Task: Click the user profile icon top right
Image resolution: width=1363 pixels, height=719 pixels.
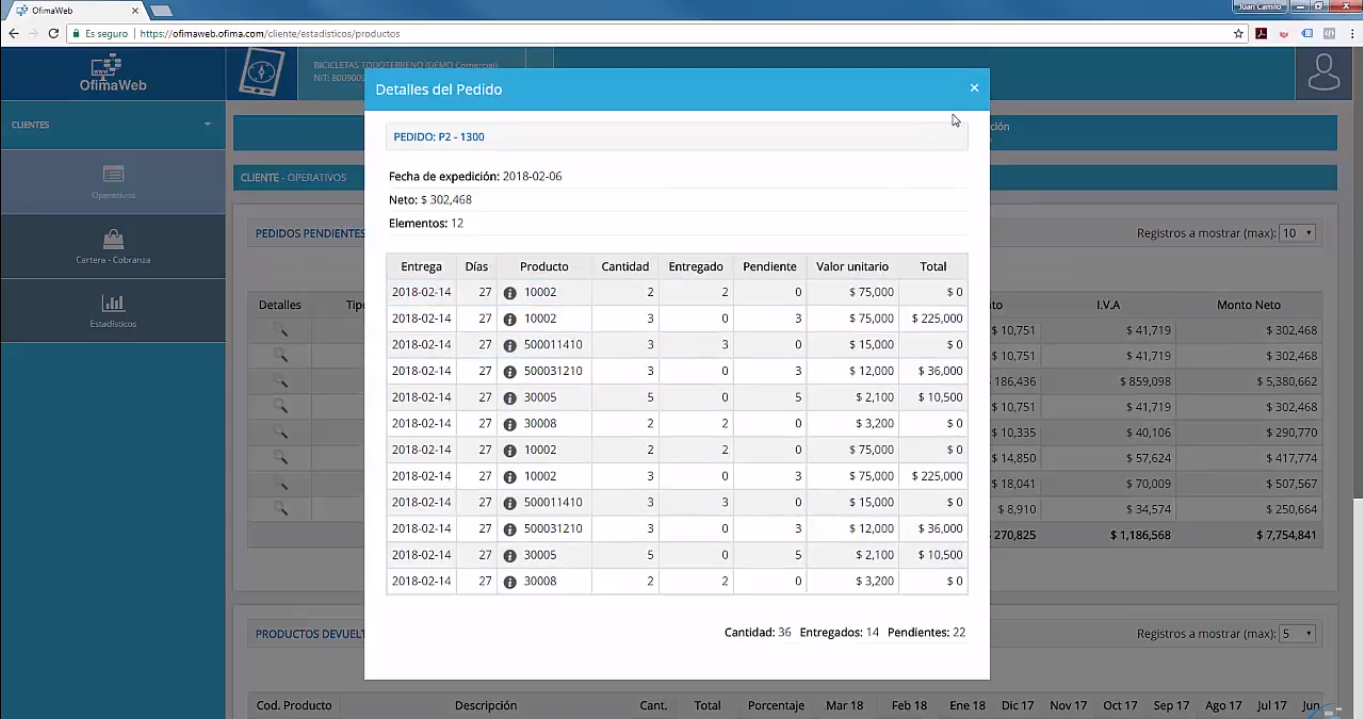Action: 1323,74
